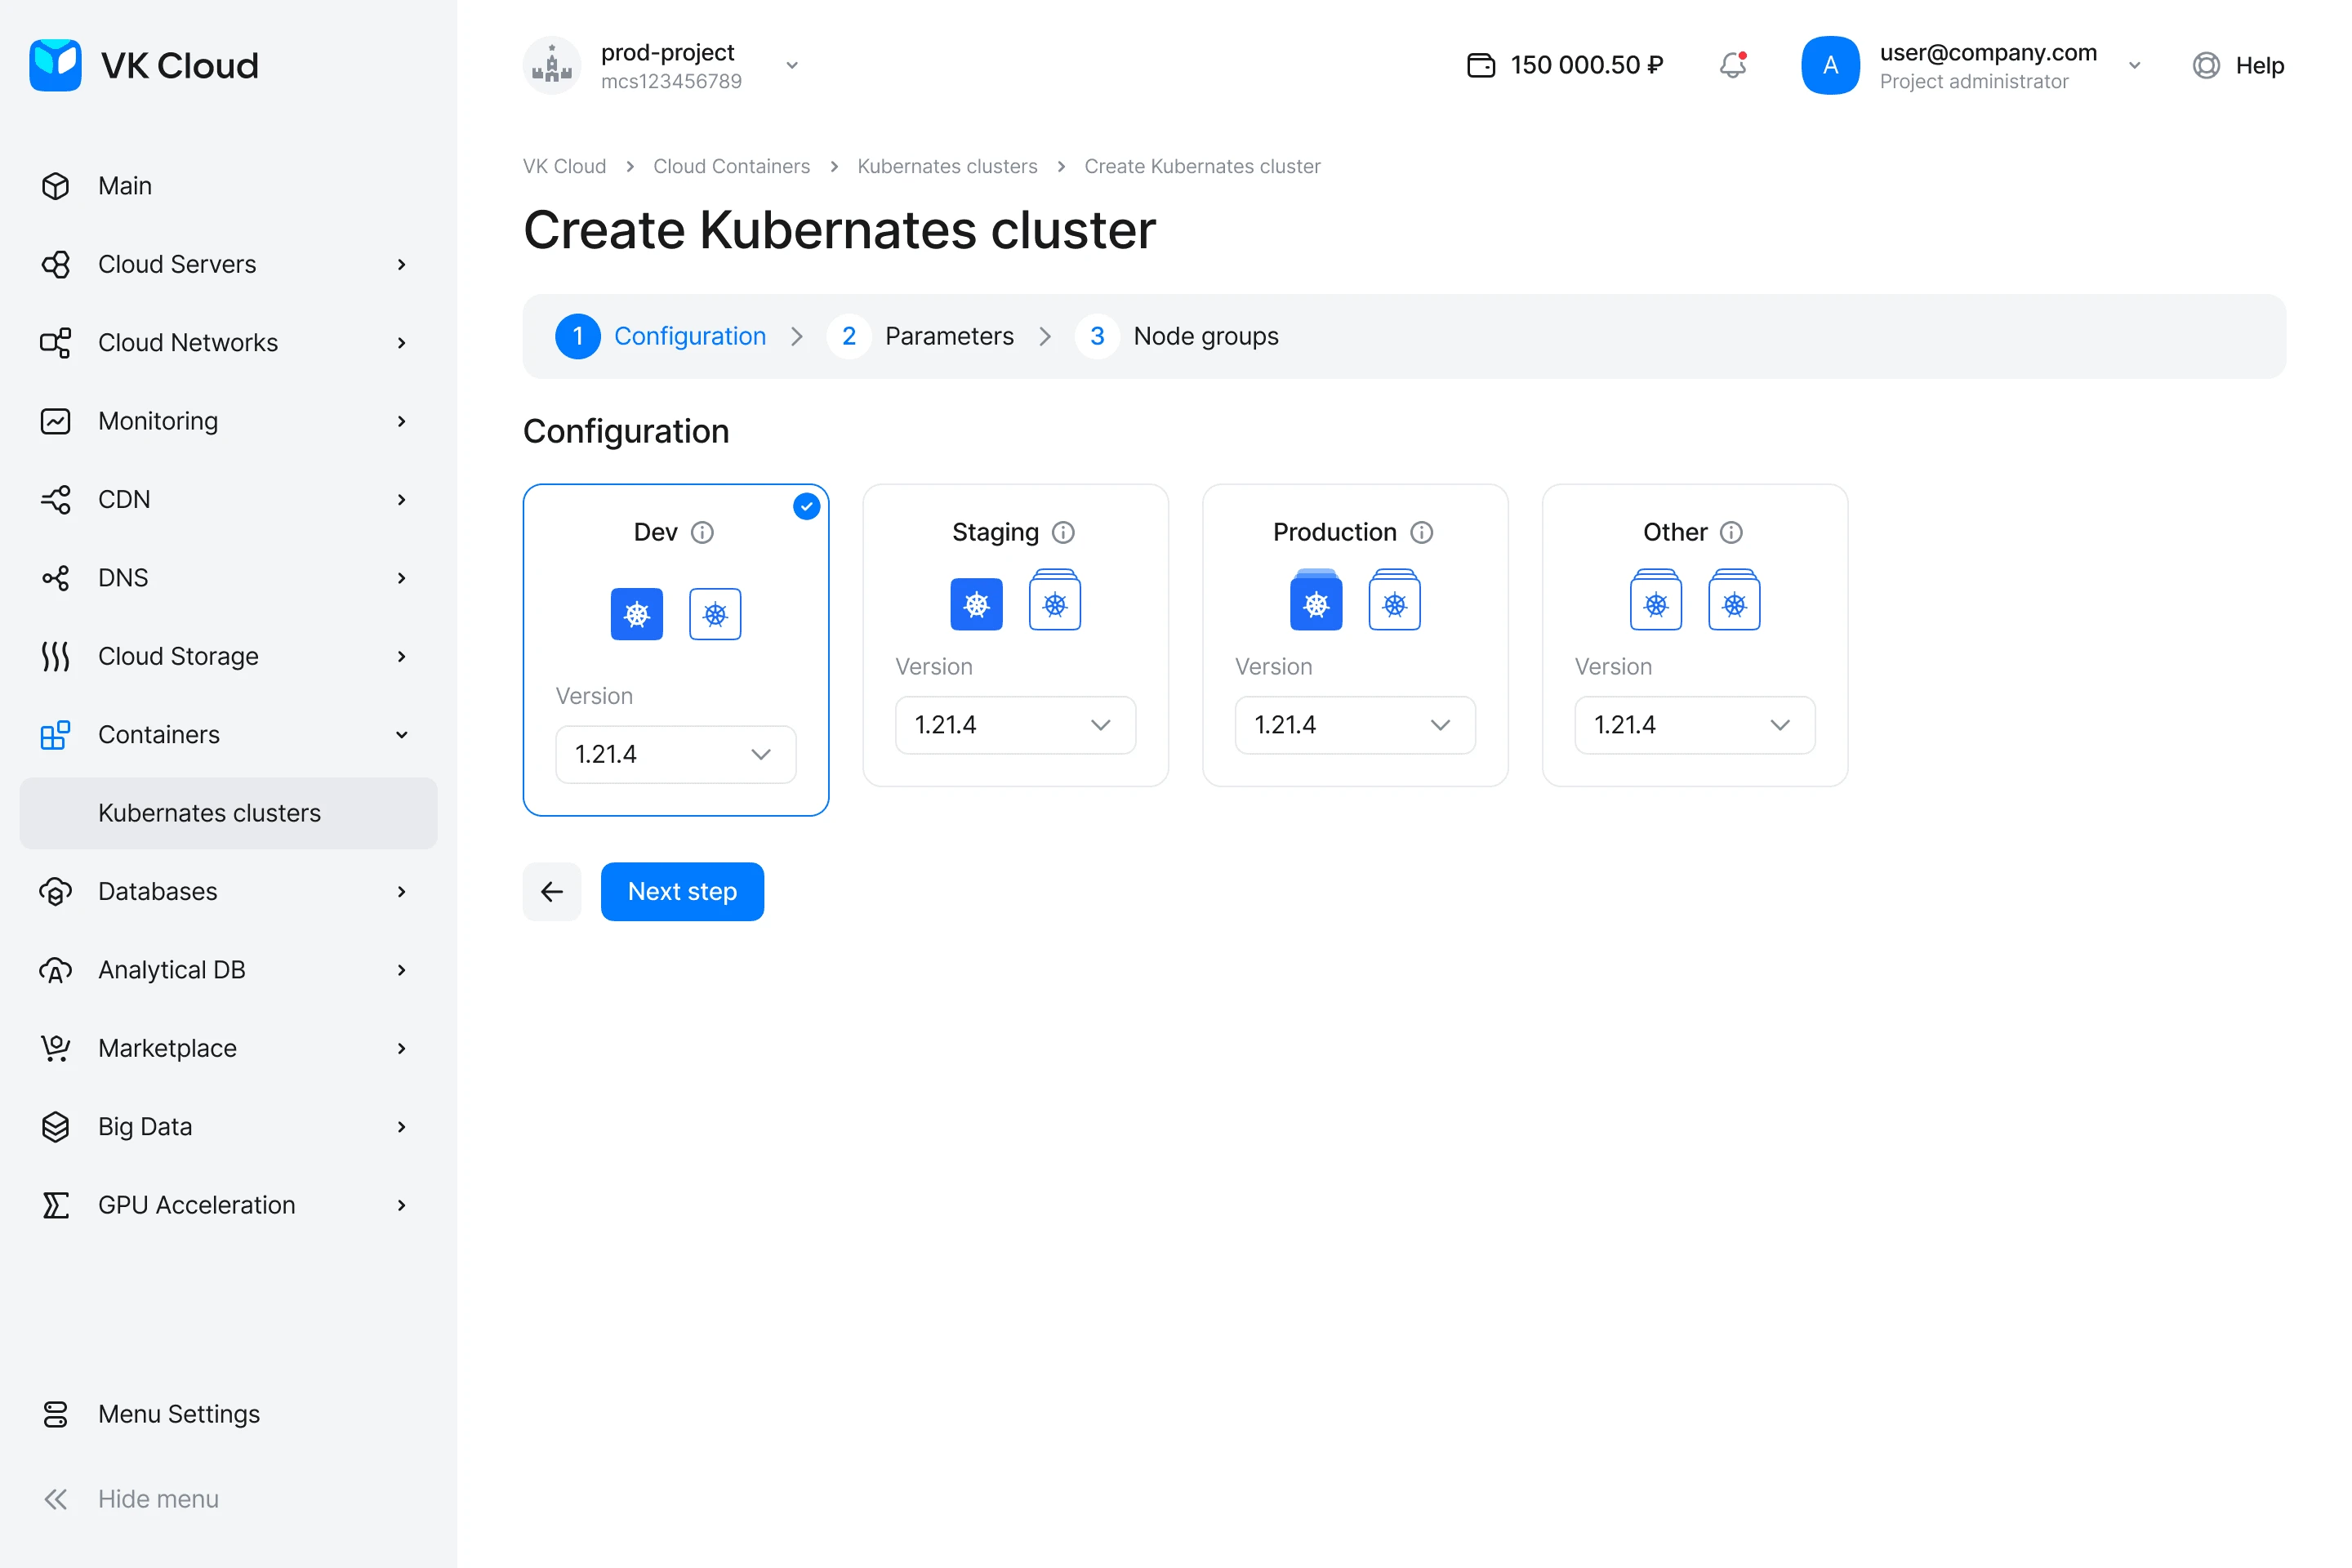Image resolution: width=2352 pixels, height=1568 pixels.
Task: Click the CDN sidebar icon
Action: tap(55, 499)
